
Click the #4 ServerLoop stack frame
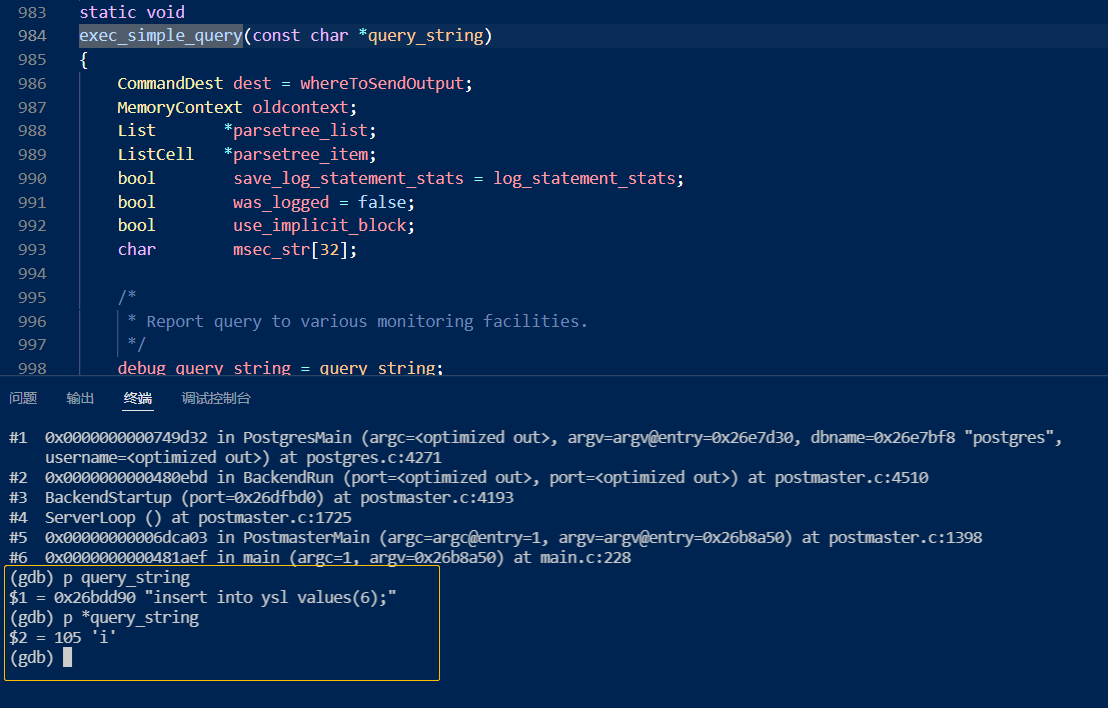pos(180,518)
